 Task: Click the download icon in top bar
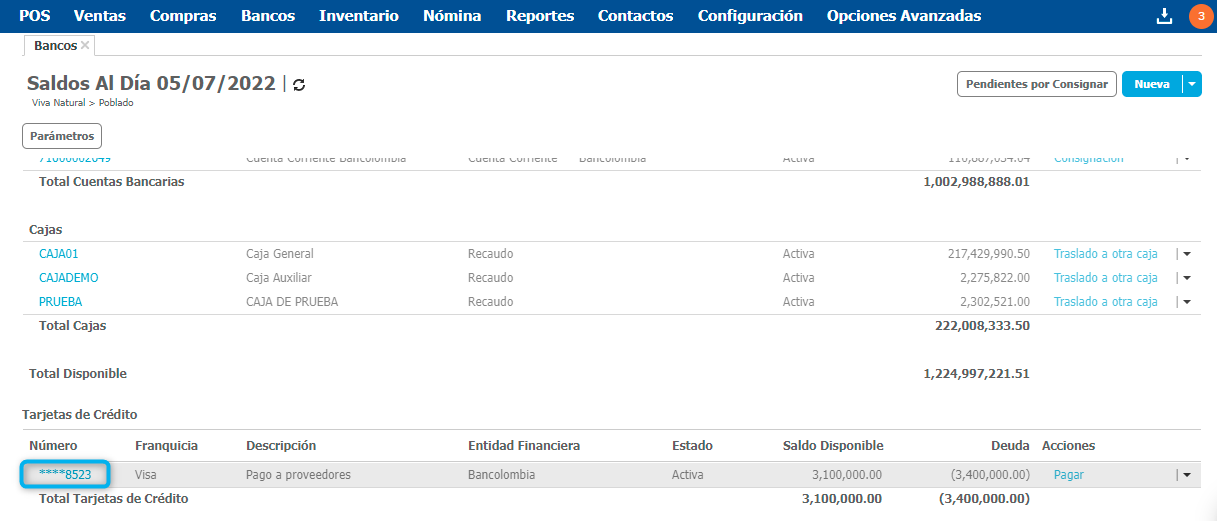1164,16
